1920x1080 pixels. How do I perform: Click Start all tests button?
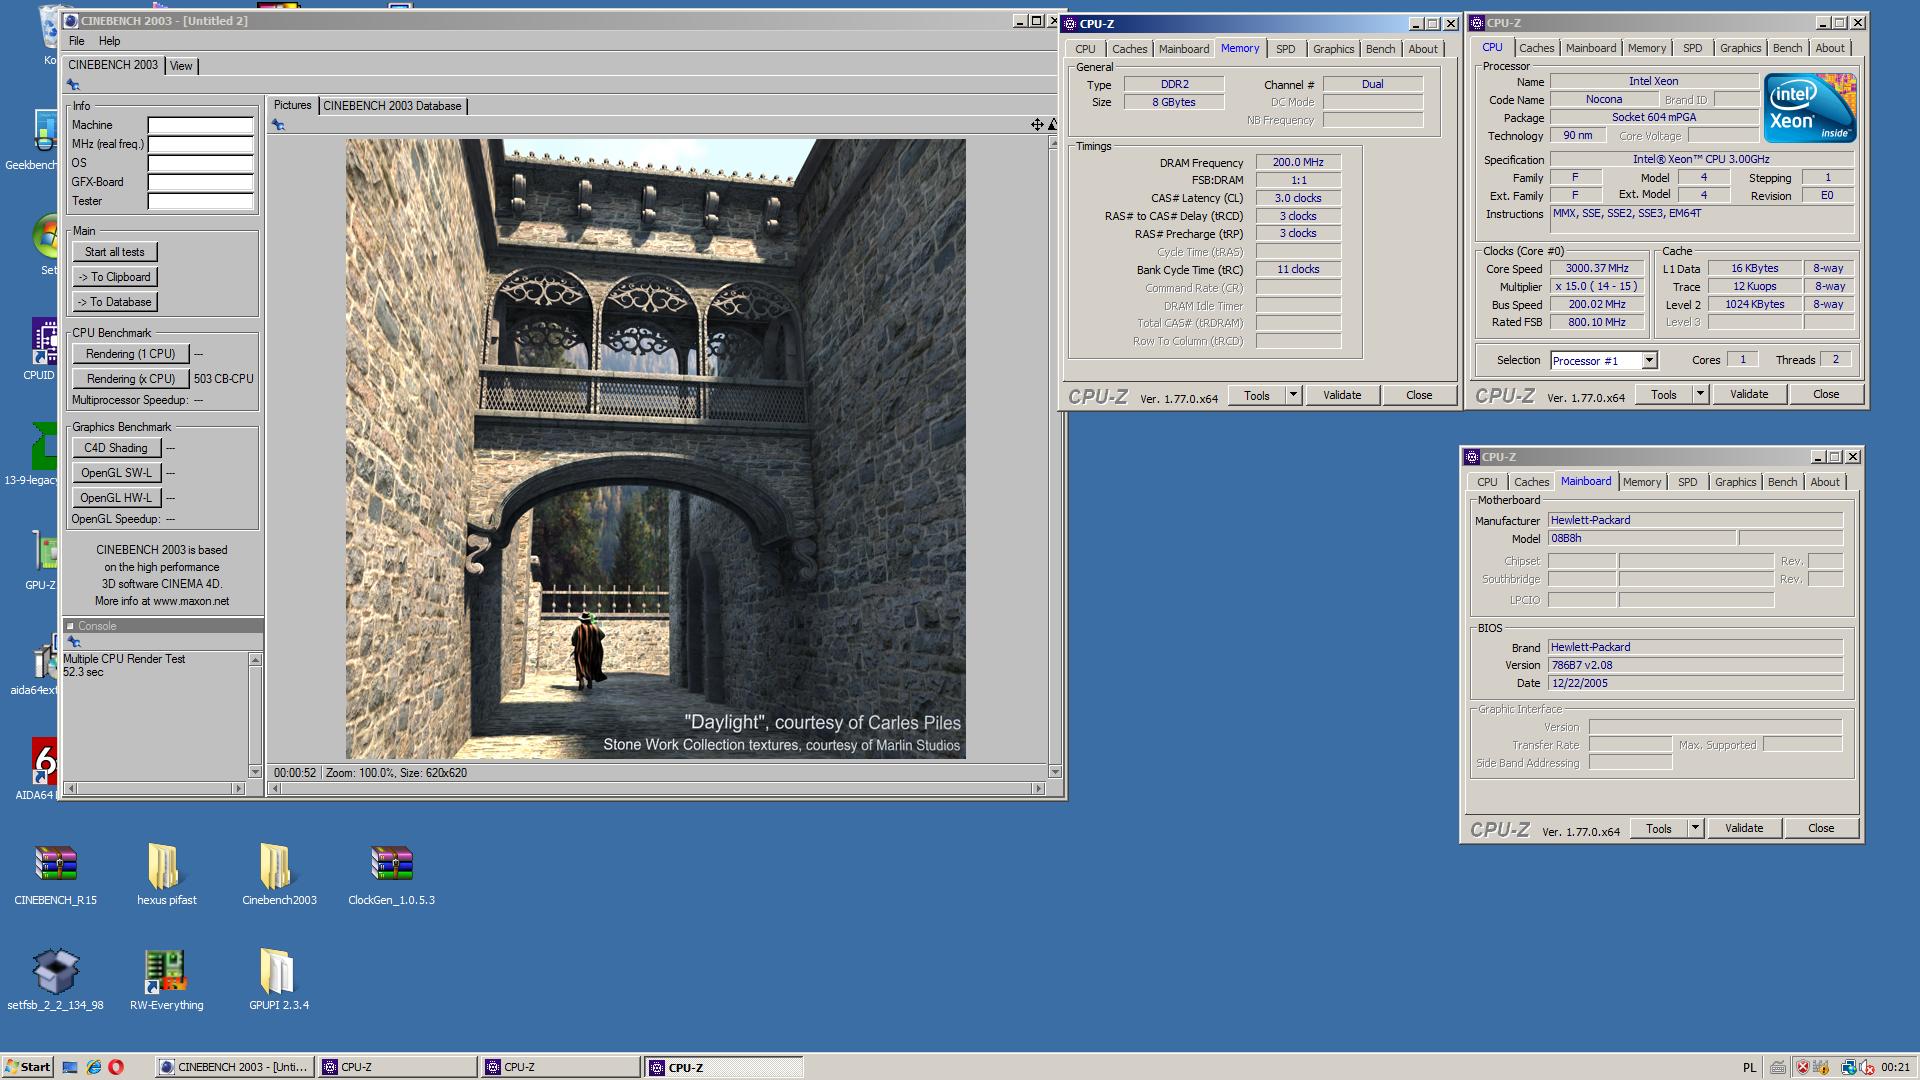click(x=115, y=252)
